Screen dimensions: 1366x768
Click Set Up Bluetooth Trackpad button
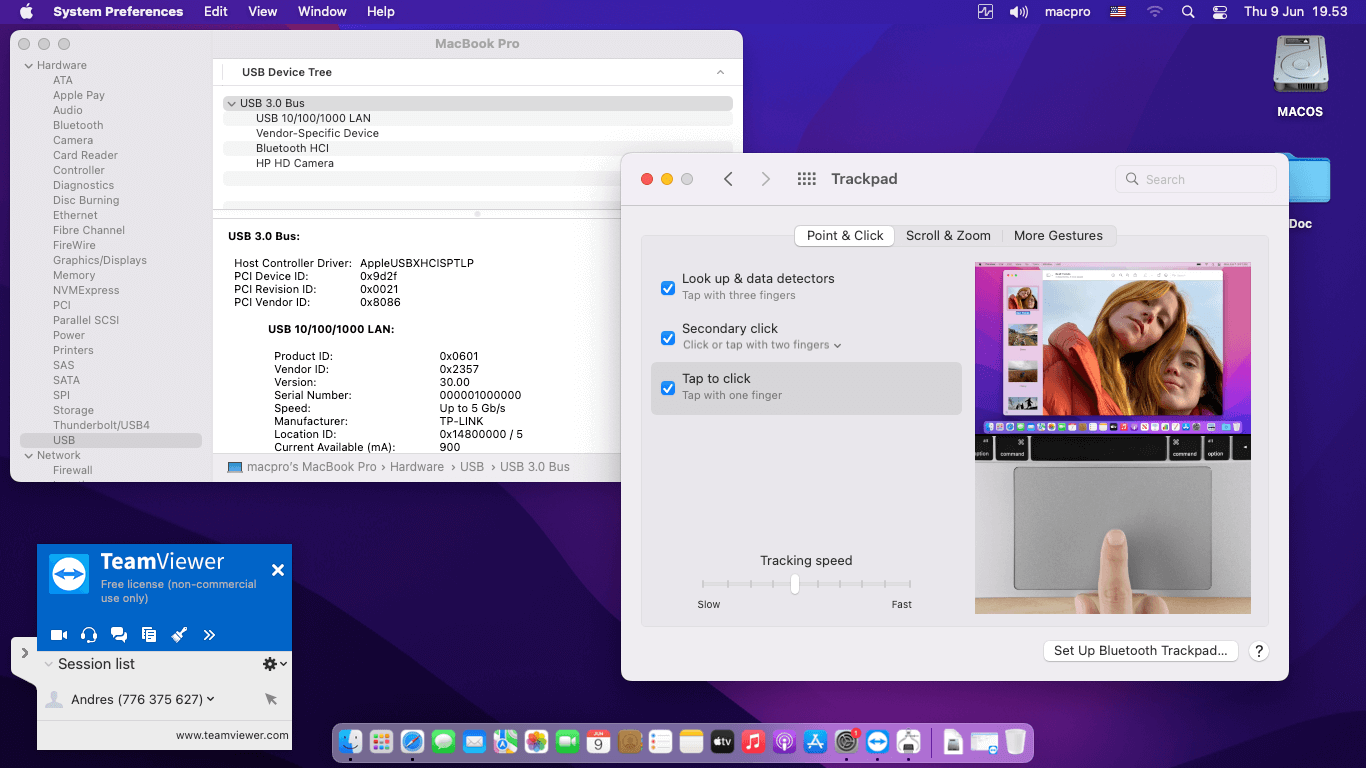point(1140,651)
